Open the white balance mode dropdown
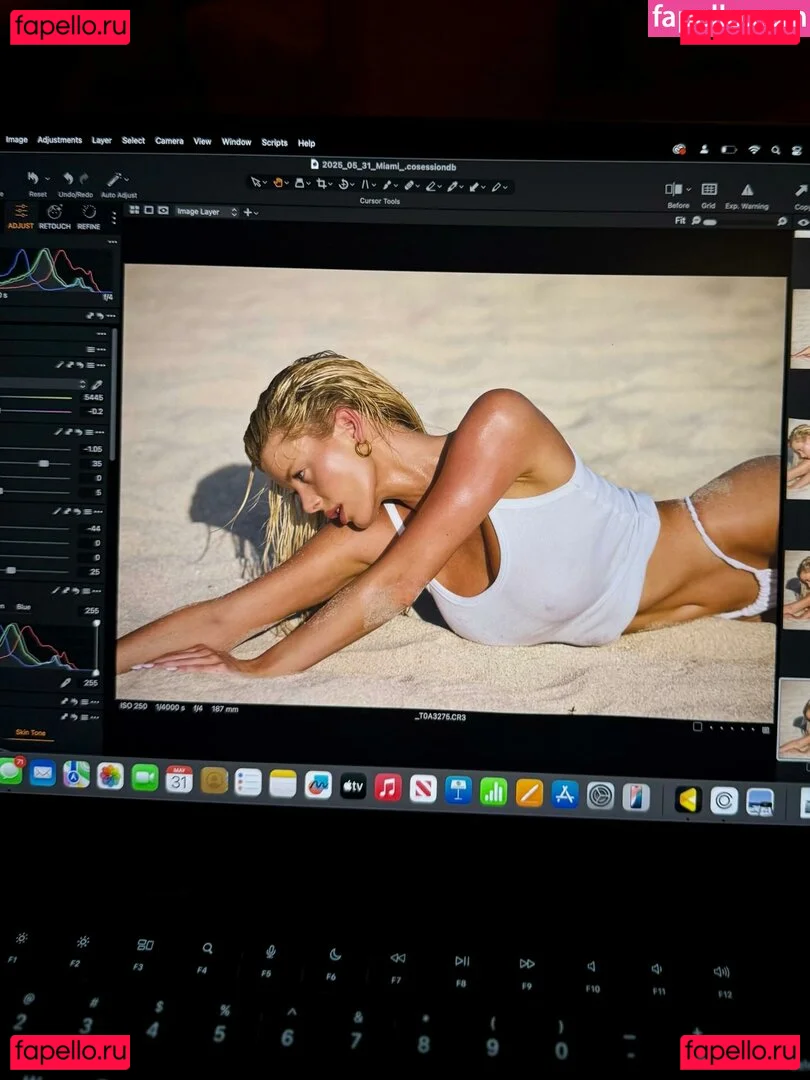 click(82, 384)
